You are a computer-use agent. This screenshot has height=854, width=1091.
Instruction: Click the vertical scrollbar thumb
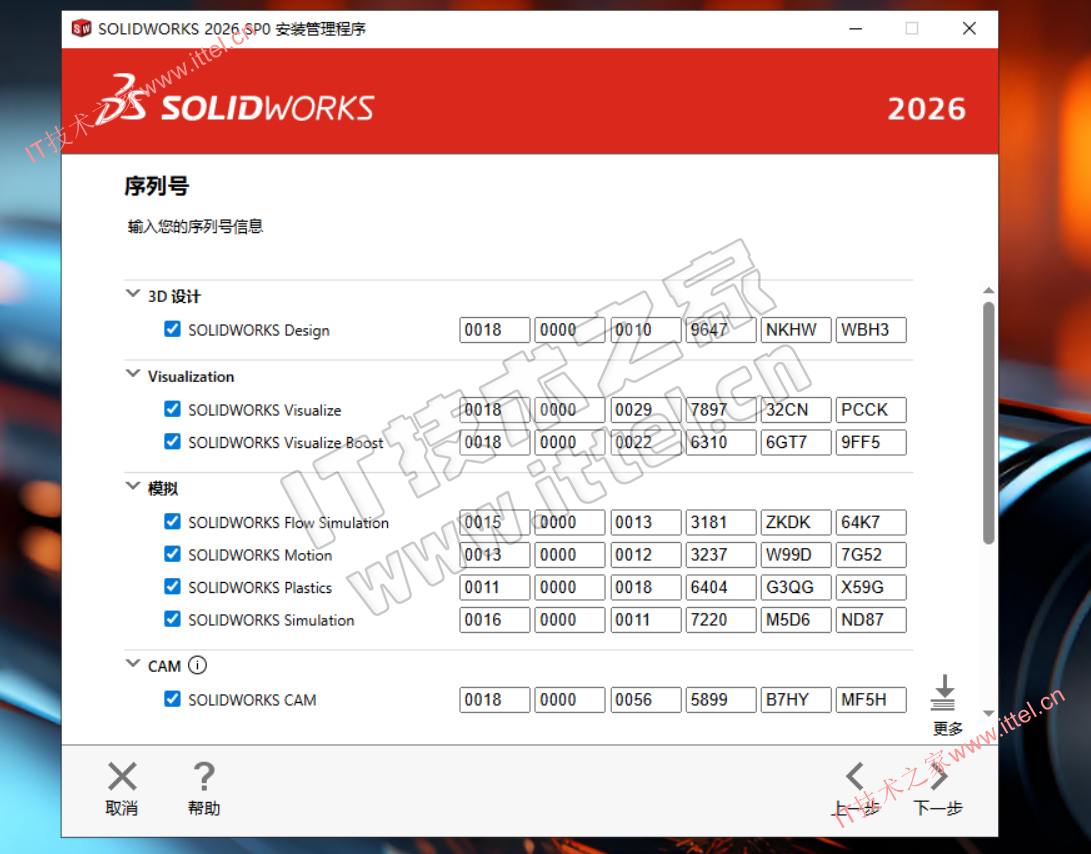coord(988,420)
